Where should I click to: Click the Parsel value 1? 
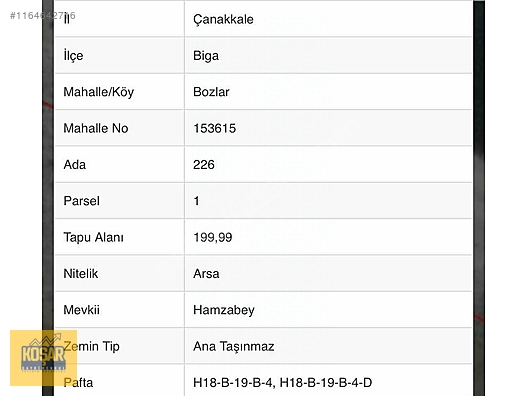coord(196,201)
